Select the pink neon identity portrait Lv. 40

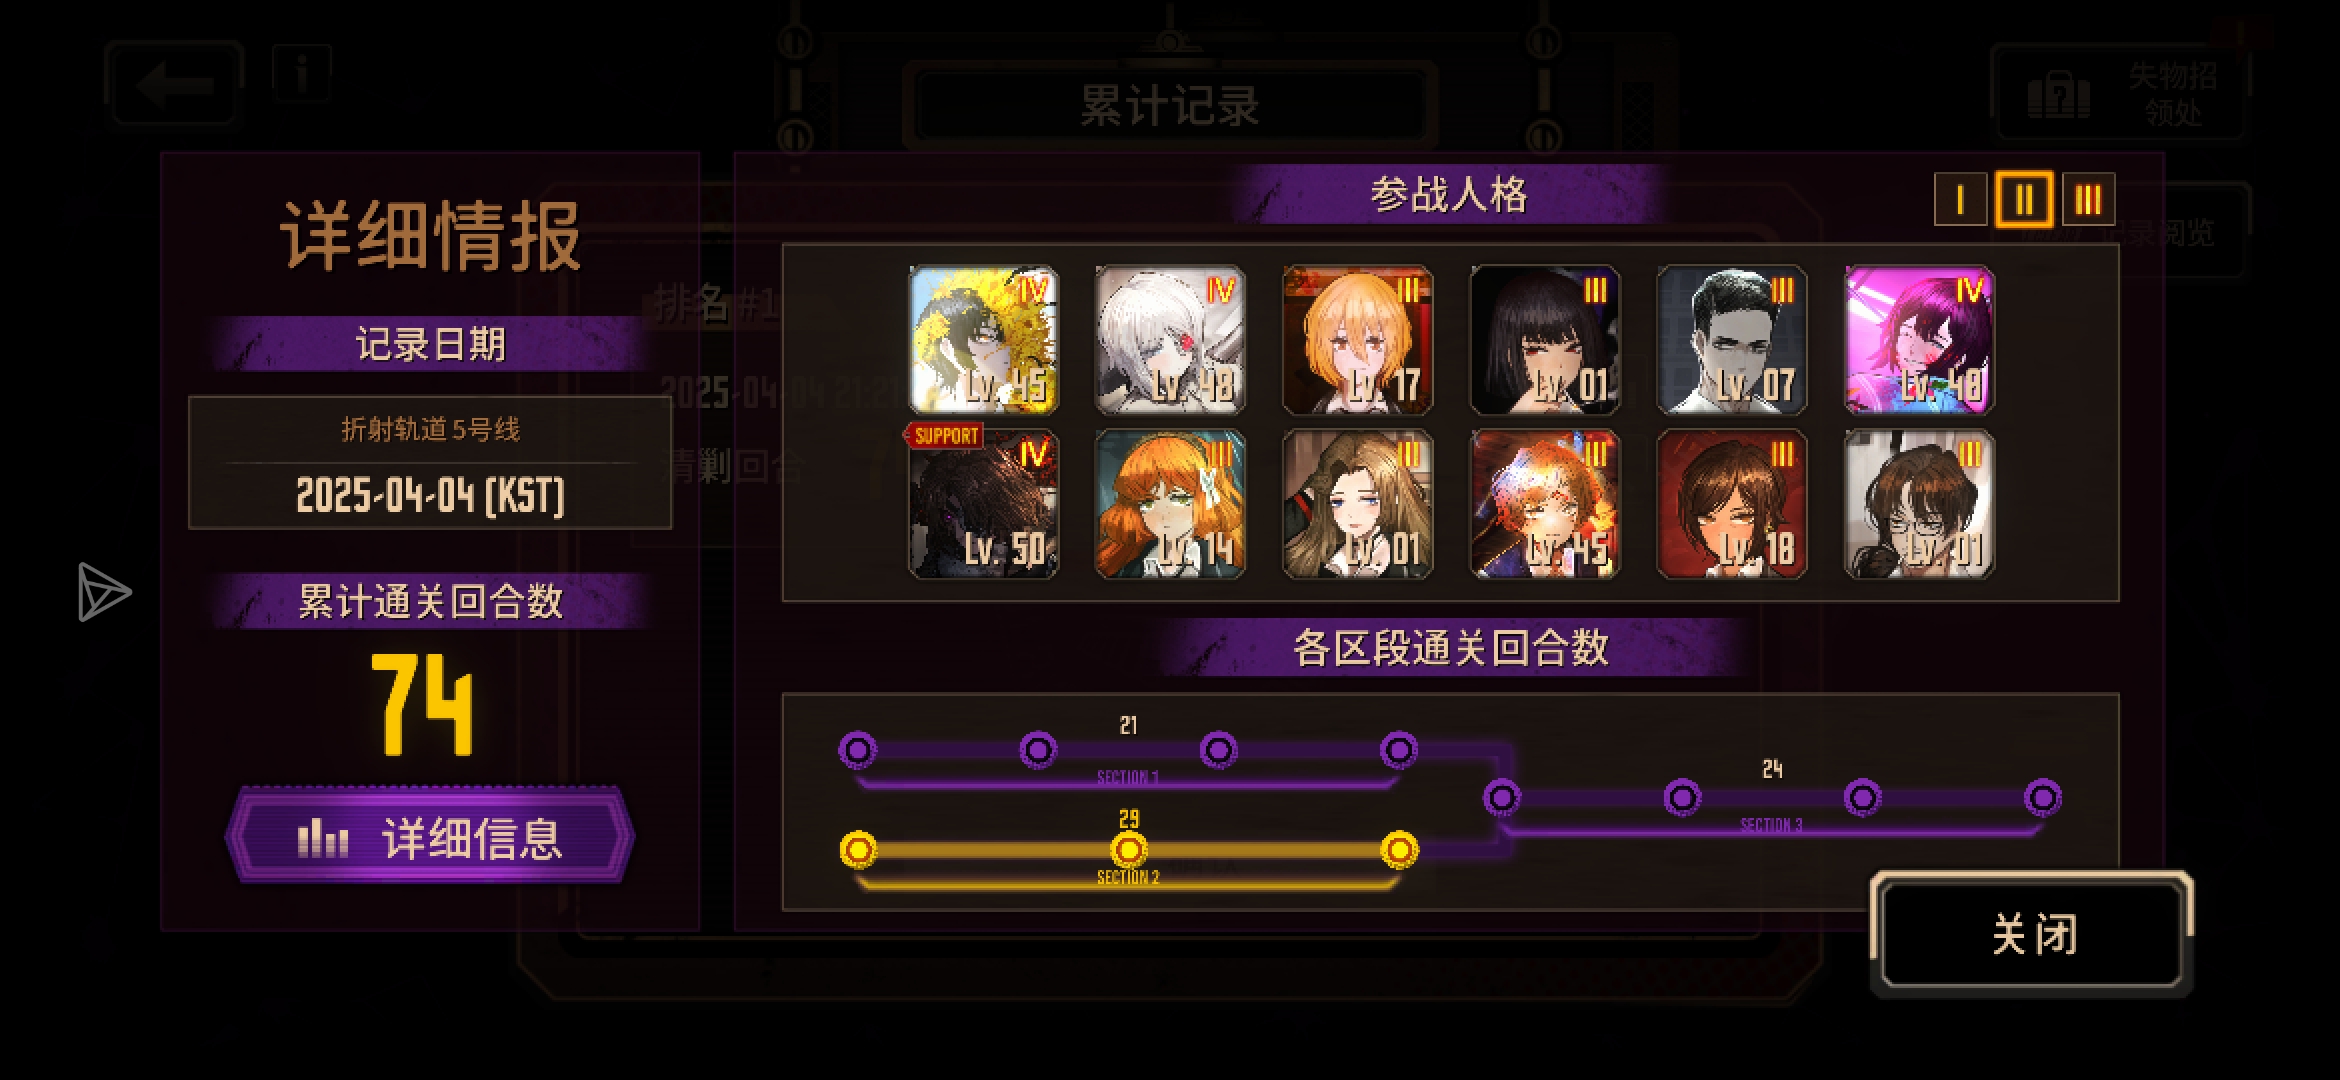click(x=1919, y=340)
